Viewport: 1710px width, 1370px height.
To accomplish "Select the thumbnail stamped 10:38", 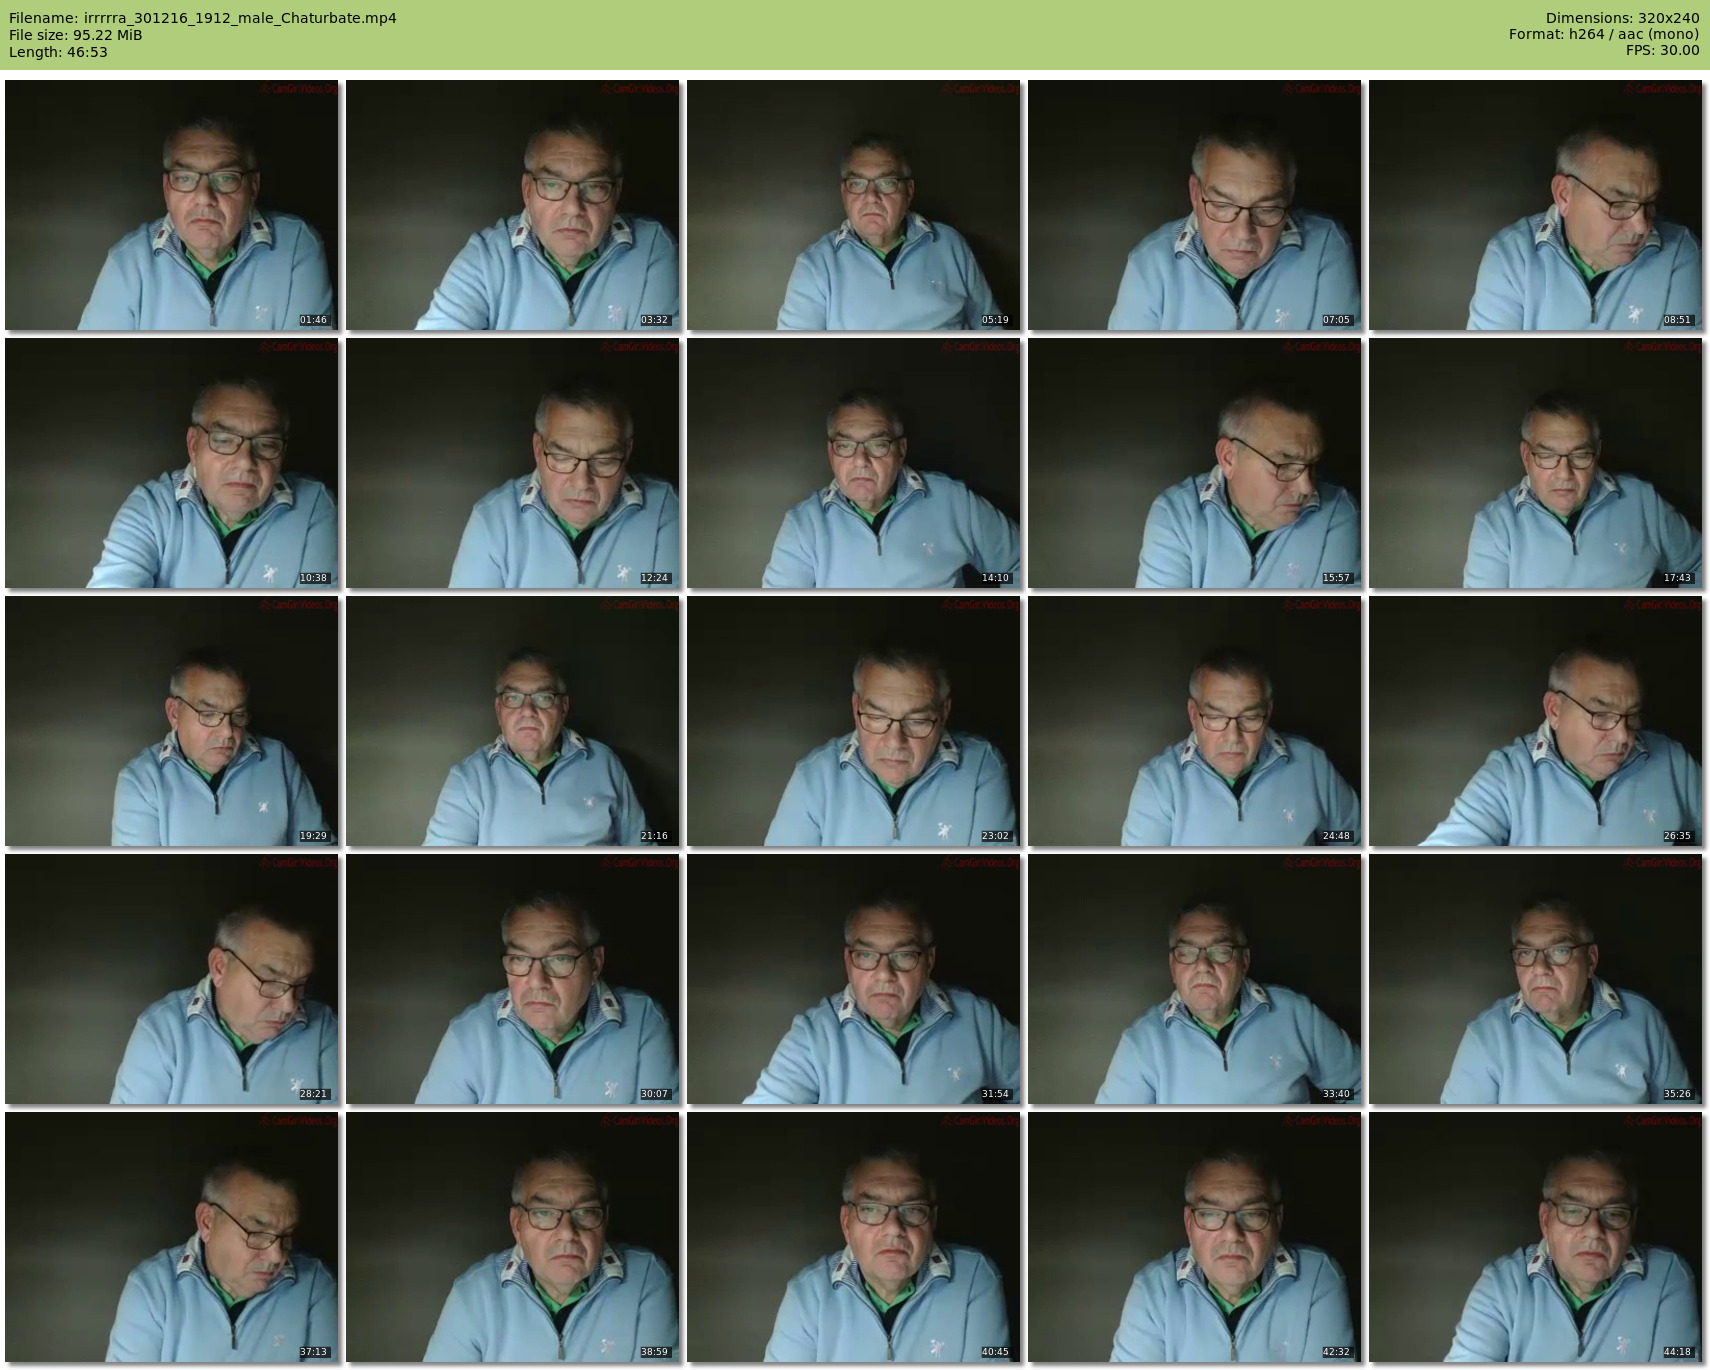I will (x=172, y=463).
